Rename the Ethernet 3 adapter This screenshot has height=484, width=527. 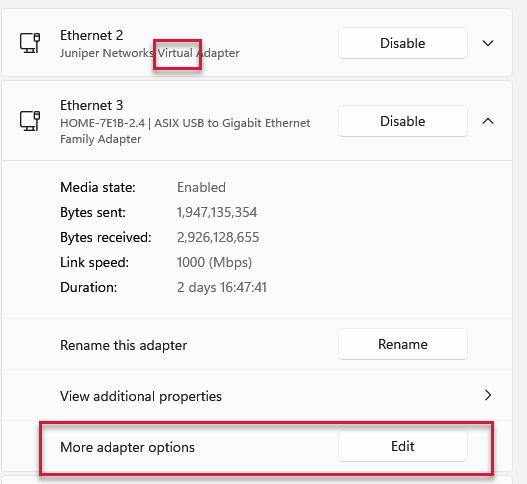(x=403, y=344)
